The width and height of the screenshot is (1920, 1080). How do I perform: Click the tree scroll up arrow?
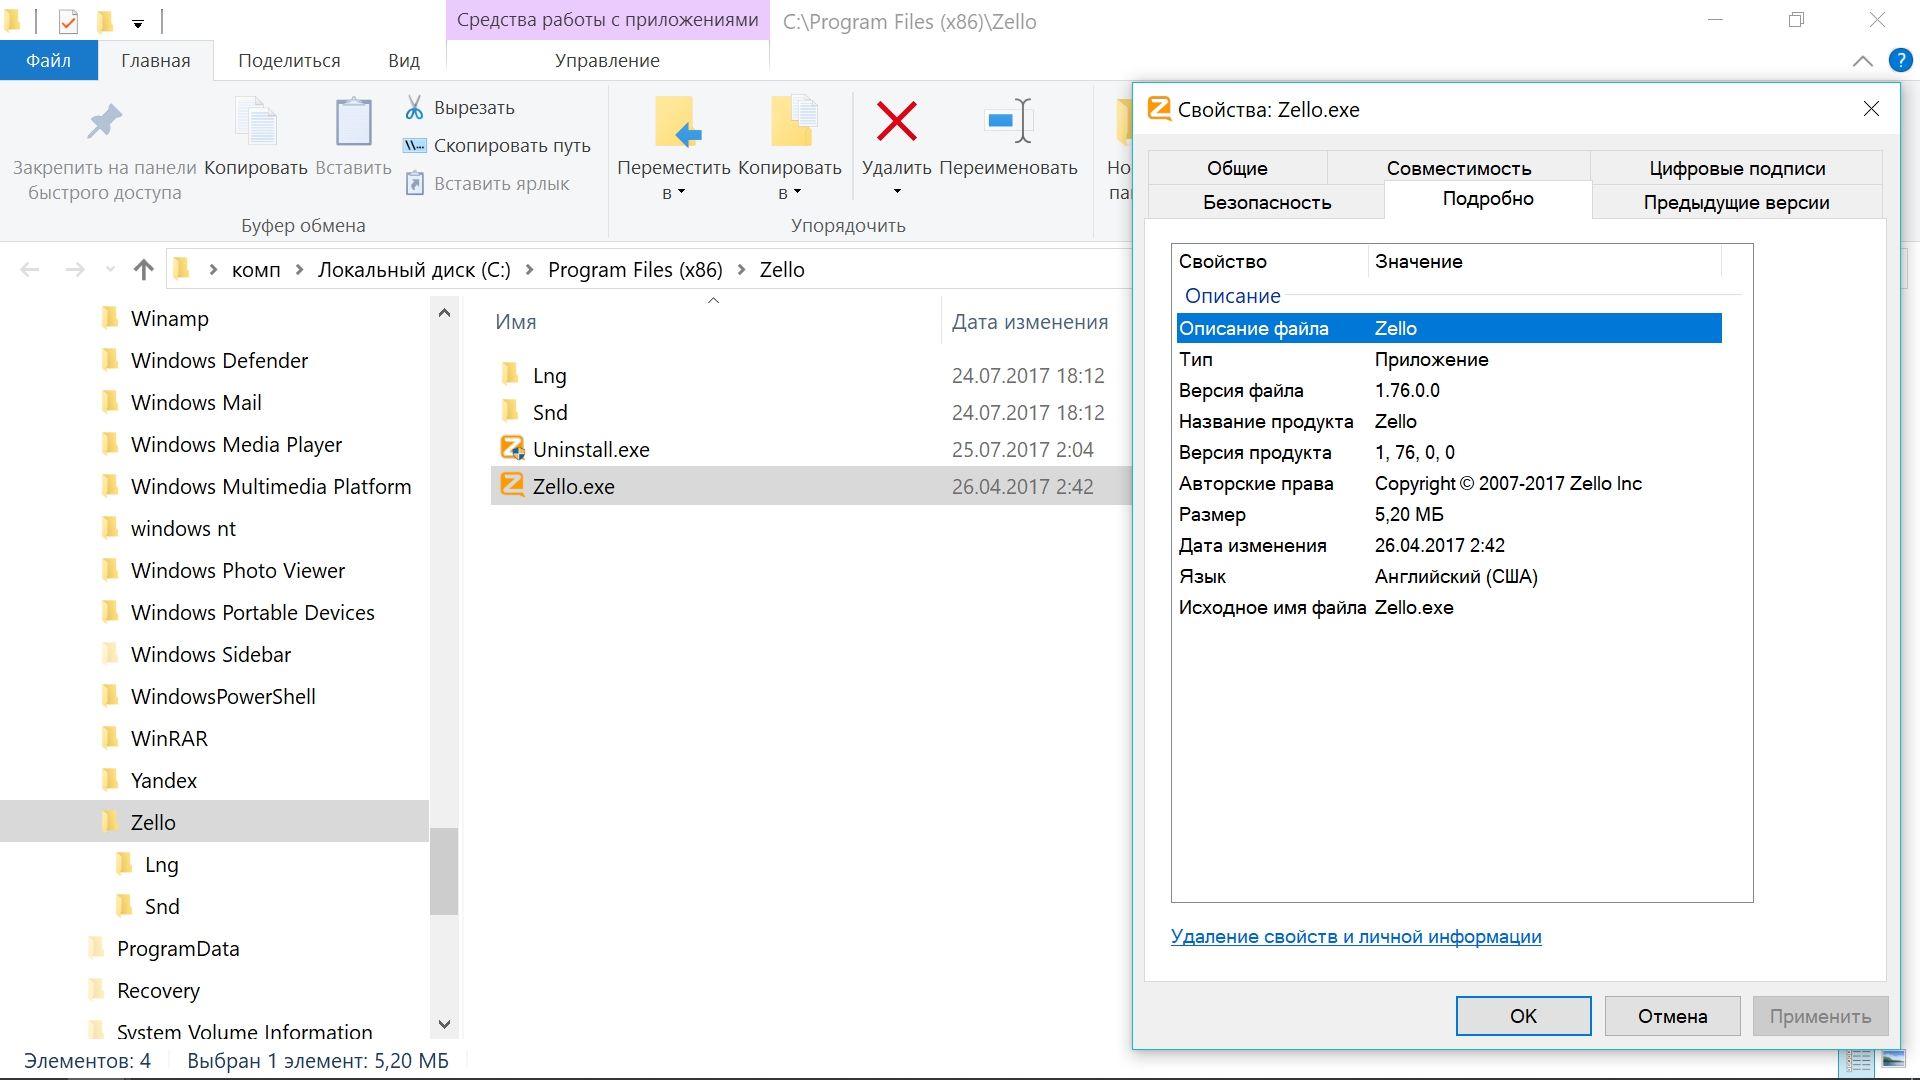click(x=444, y=313)
